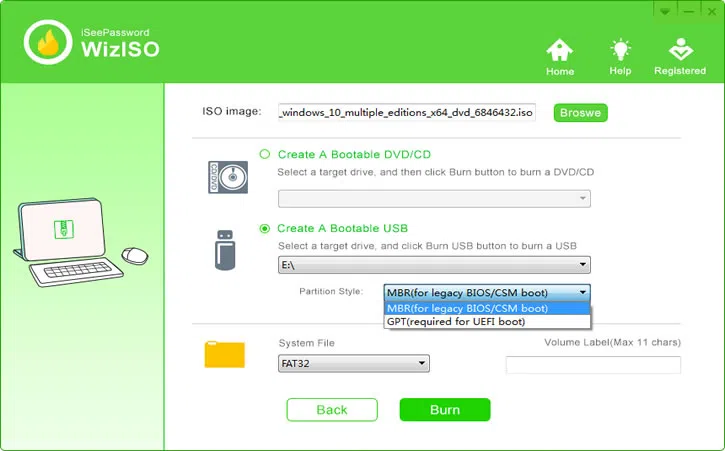Image resolution: width=725 pixels, height=451 pixels.
Task: Select Create A Bootable USB option
Action: (x=265, y=228)
